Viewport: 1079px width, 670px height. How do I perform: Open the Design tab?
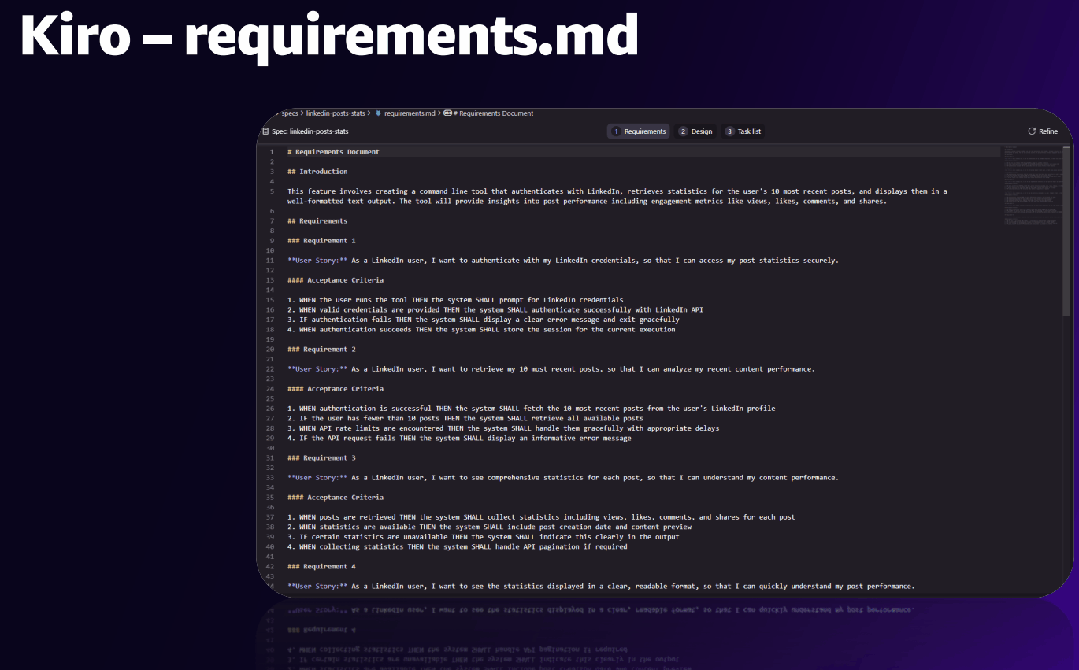point(701,132)
